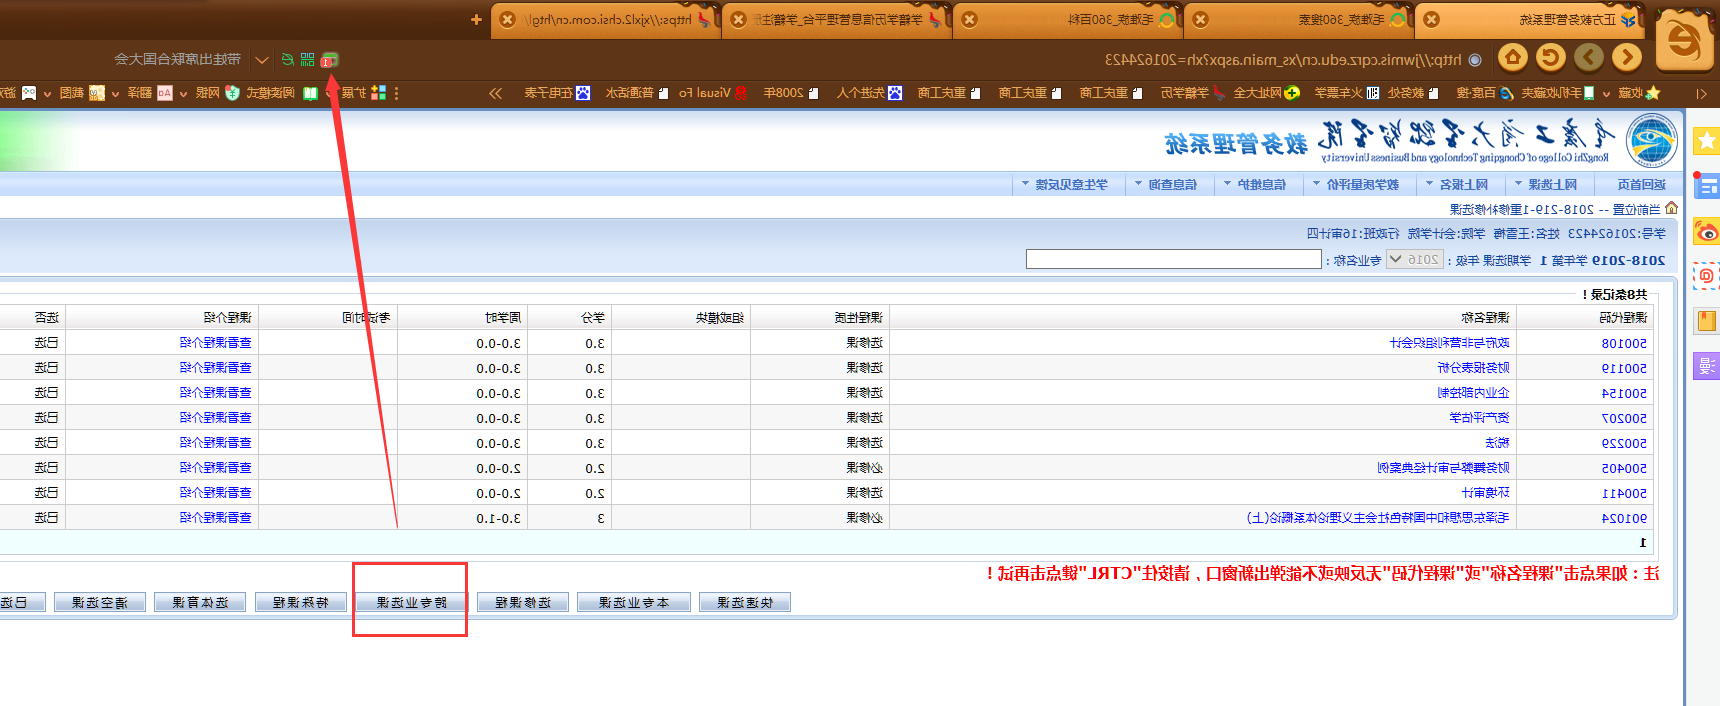Click the 网银 shield icon

tap(232, 93)
